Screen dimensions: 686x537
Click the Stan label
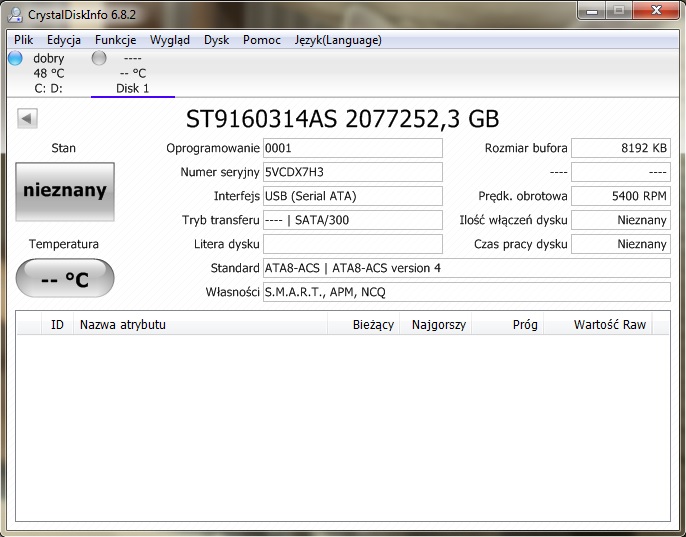63,148
